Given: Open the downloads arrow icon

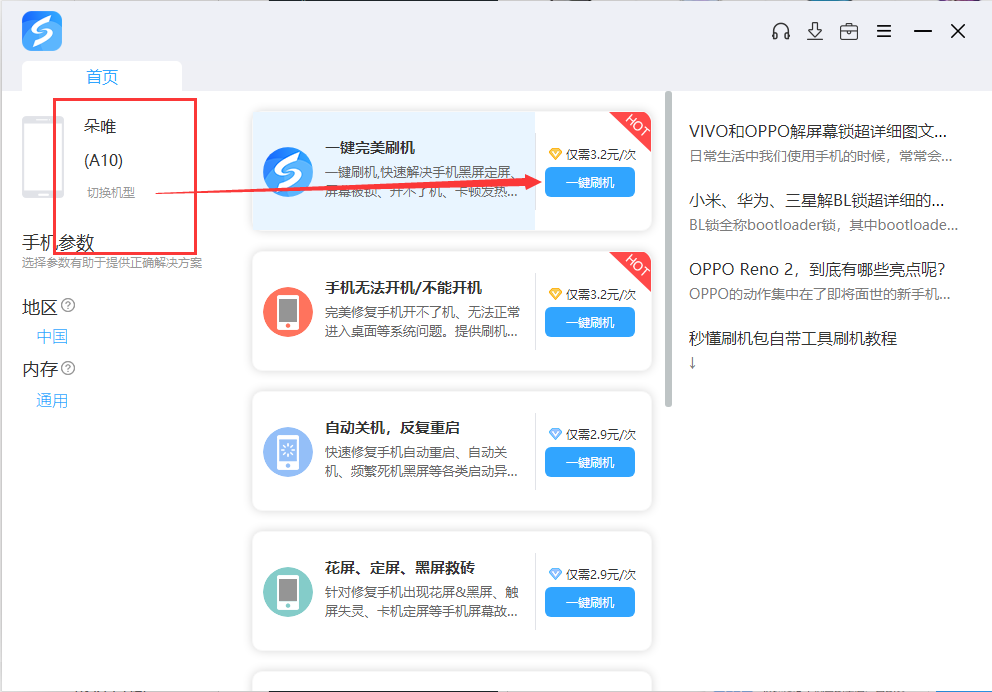Looking at the screenshot, I should click(x=815, y=31).
